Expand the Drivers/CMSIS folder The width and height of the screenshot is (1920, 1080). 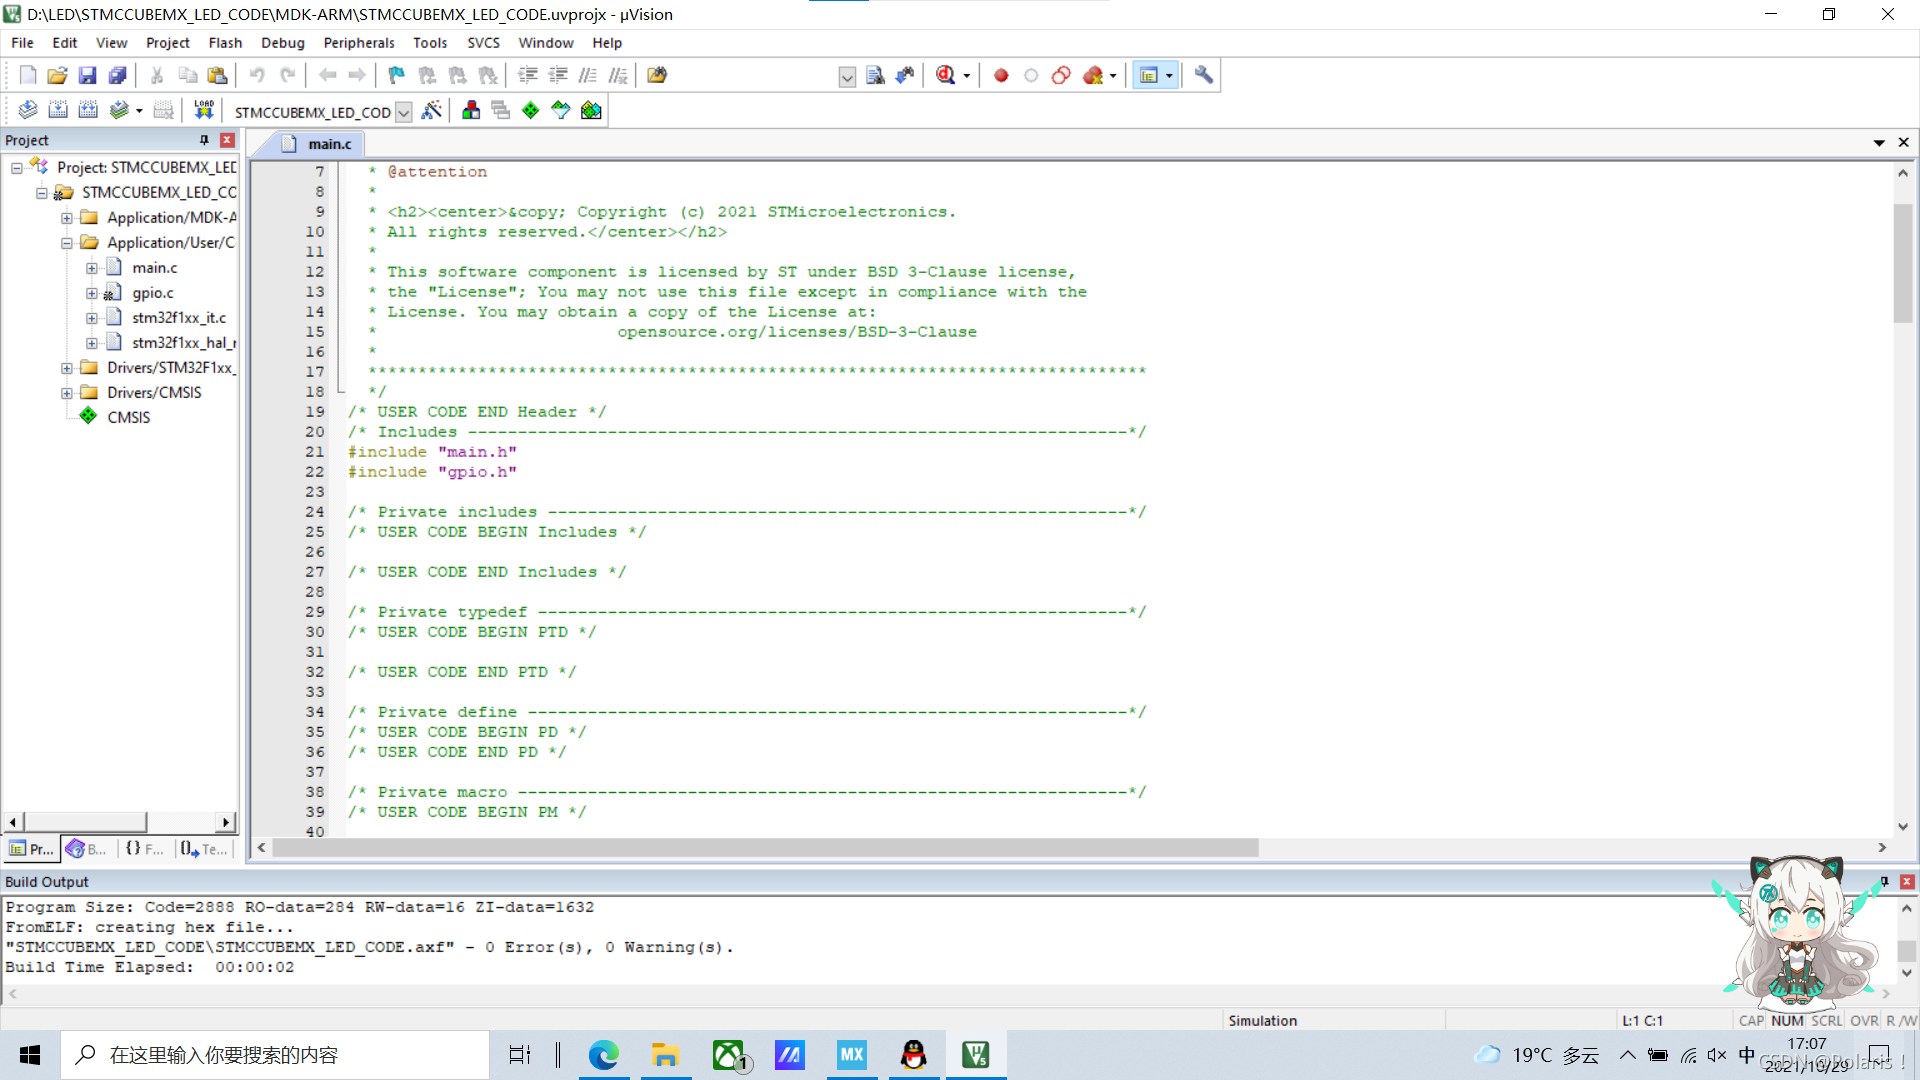pyautogui.click(x=67, y=393)
